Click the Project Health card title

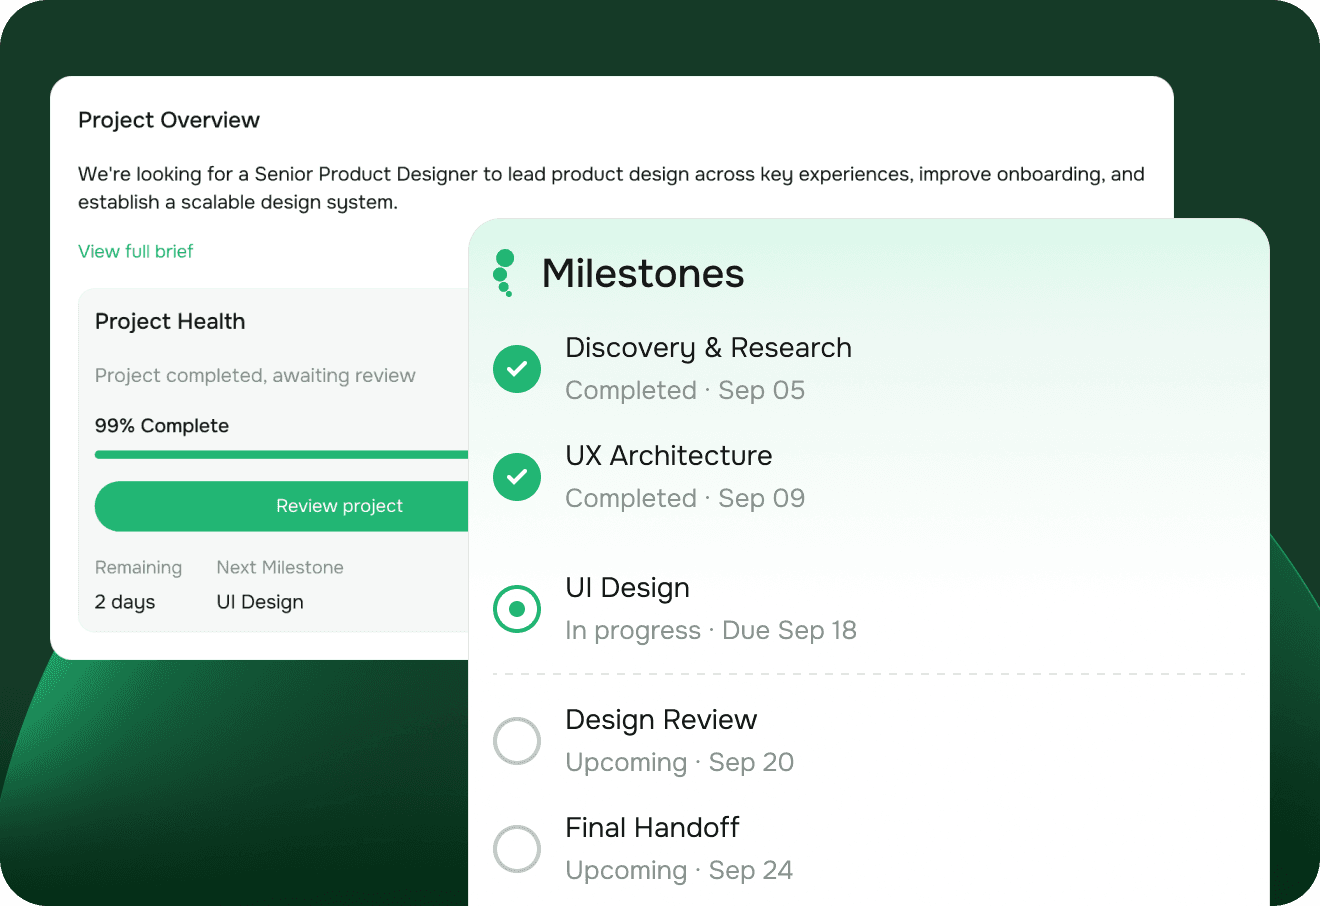point(170,321)
